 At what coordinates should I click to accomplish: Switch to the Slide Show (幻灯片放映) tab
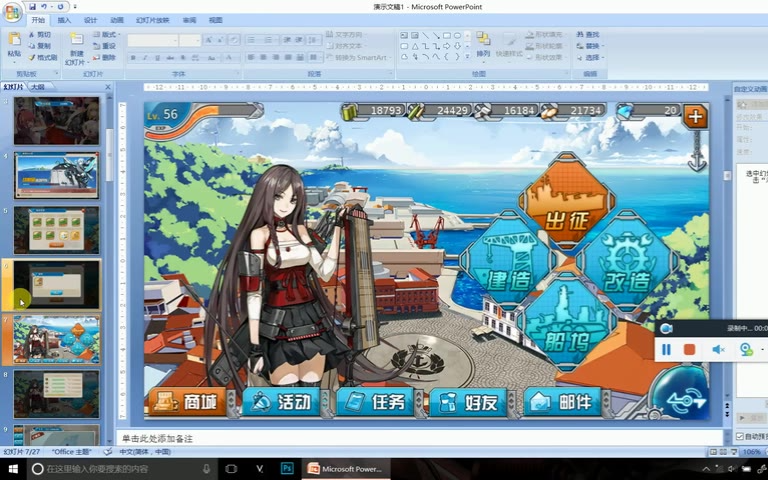[153, 20]
